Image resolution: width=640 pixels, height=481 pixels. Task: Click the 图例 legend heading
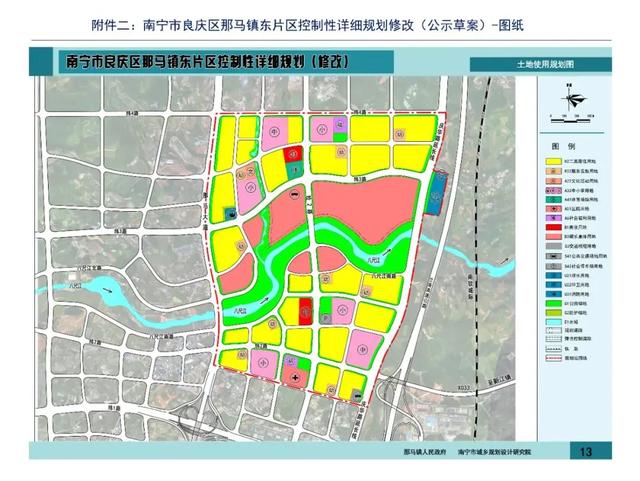(x=563, y=146)
